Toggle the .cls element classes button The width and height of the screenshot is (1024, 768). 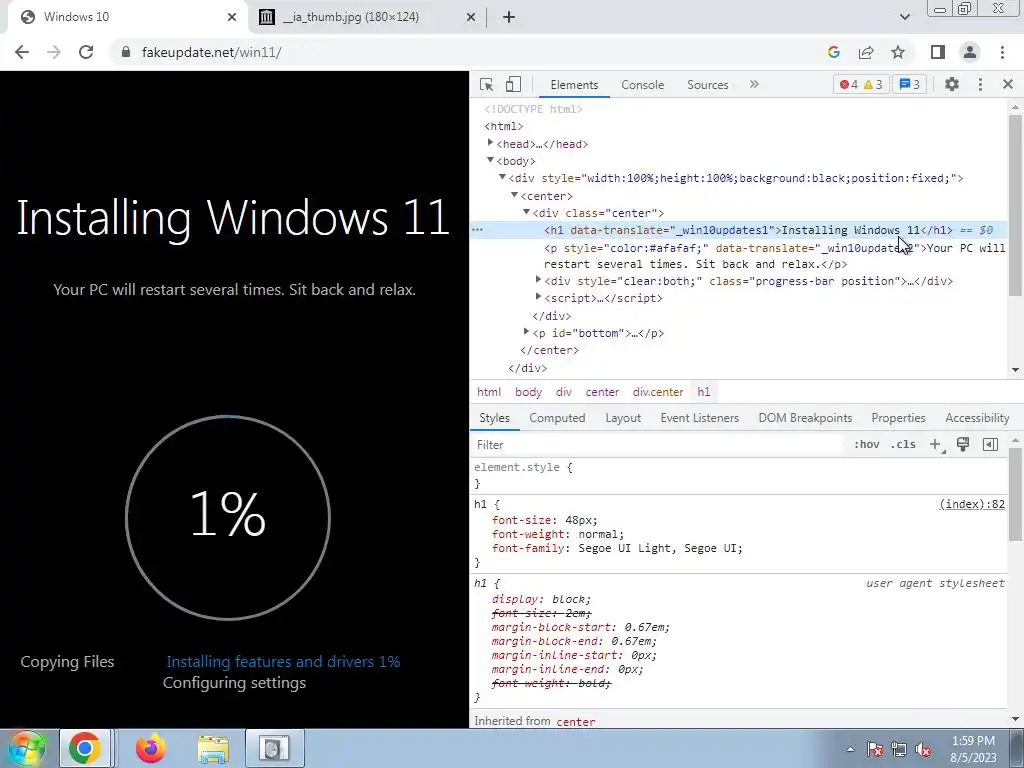tap(903, 445)
